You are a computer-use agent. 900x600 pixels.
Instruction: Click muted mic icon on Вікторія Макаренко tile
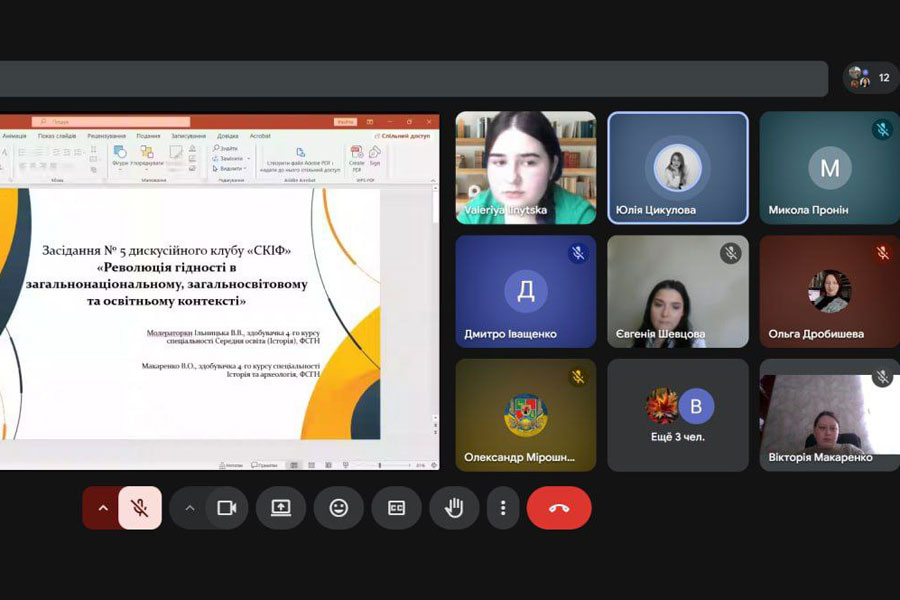click(x=882, y=377)
